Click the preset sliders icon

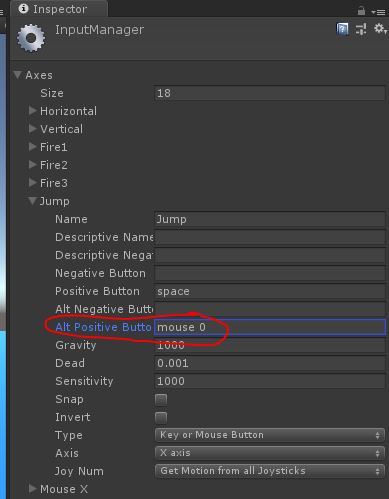[361, 29]
